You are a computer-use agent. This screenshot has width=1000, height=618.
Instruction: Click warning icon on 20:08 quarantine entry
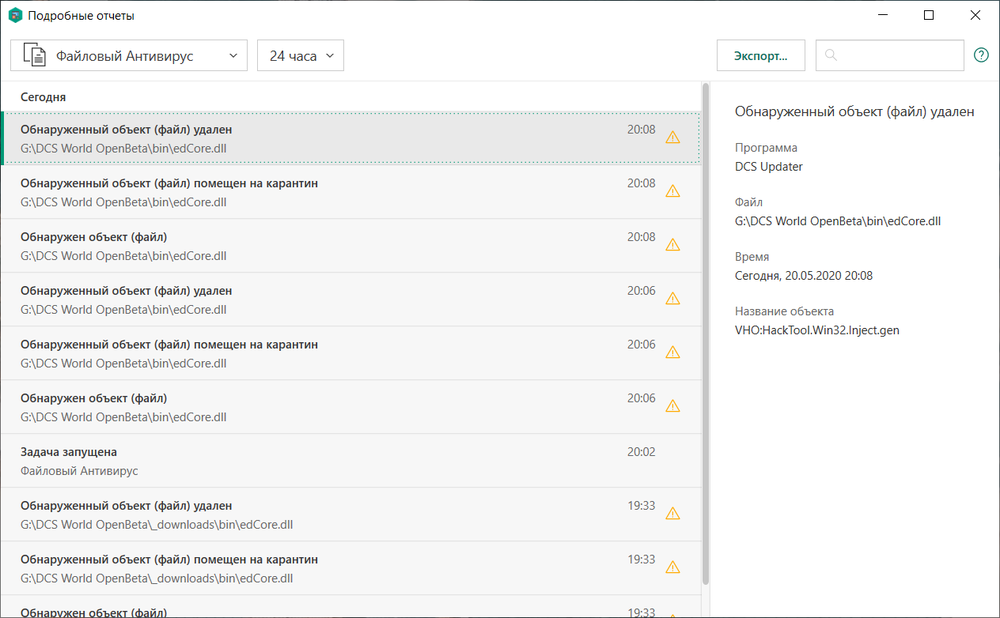pos(673,191)
